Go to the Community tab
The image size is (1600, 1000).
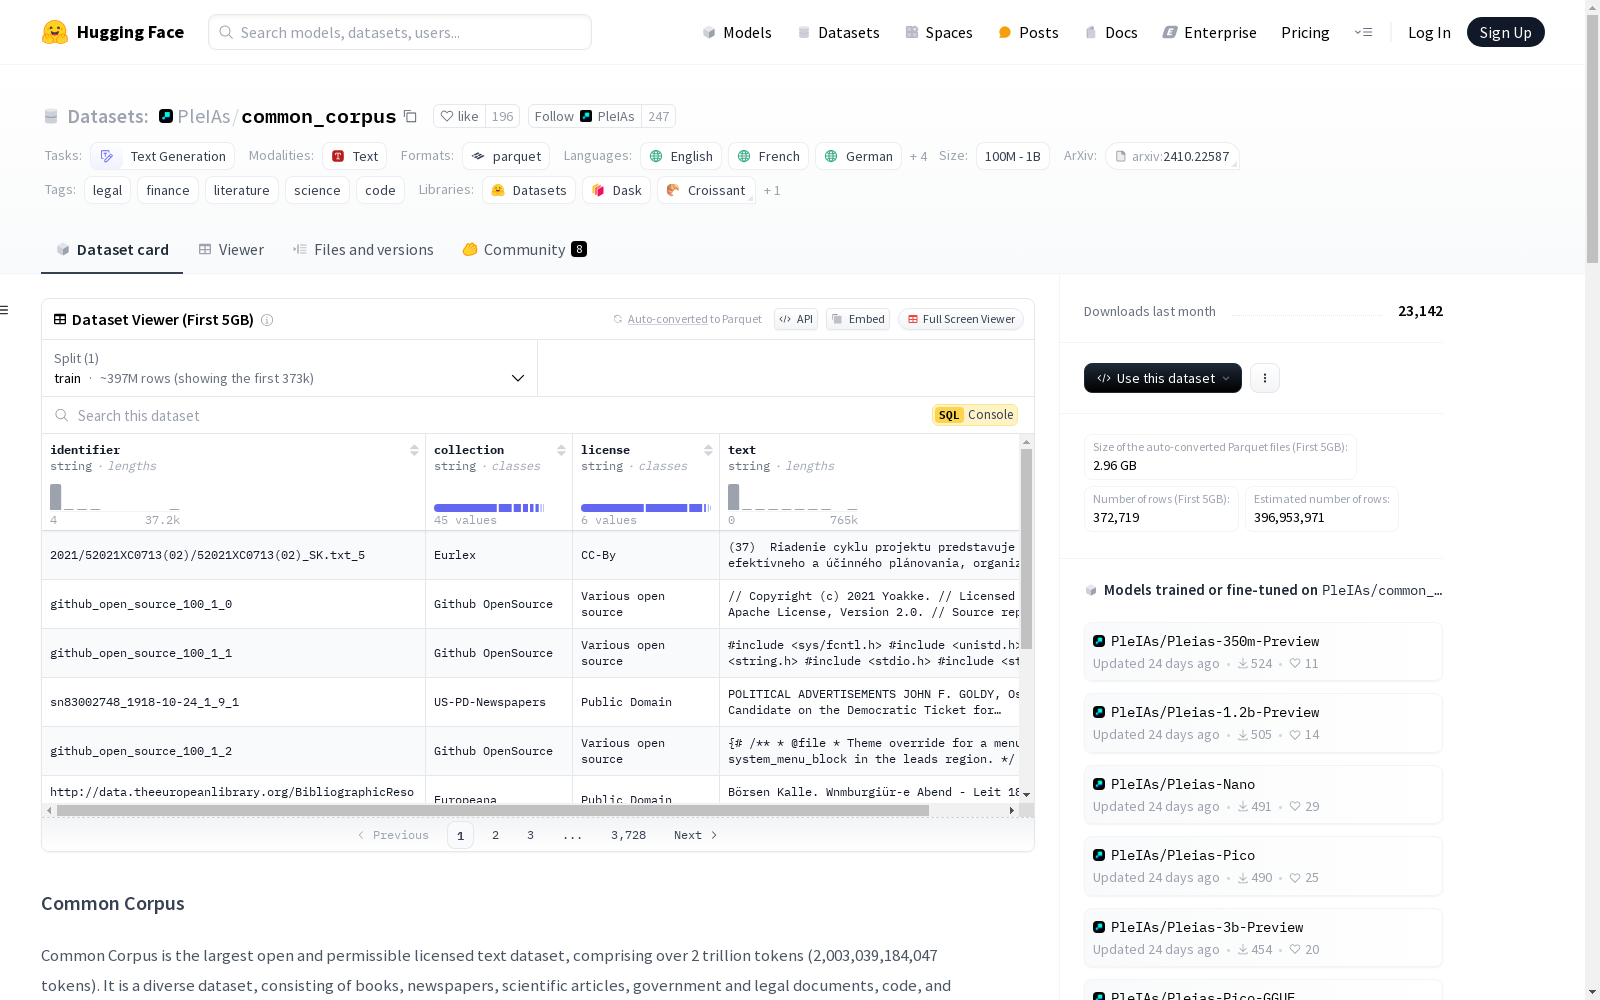(x=524, y=250)
